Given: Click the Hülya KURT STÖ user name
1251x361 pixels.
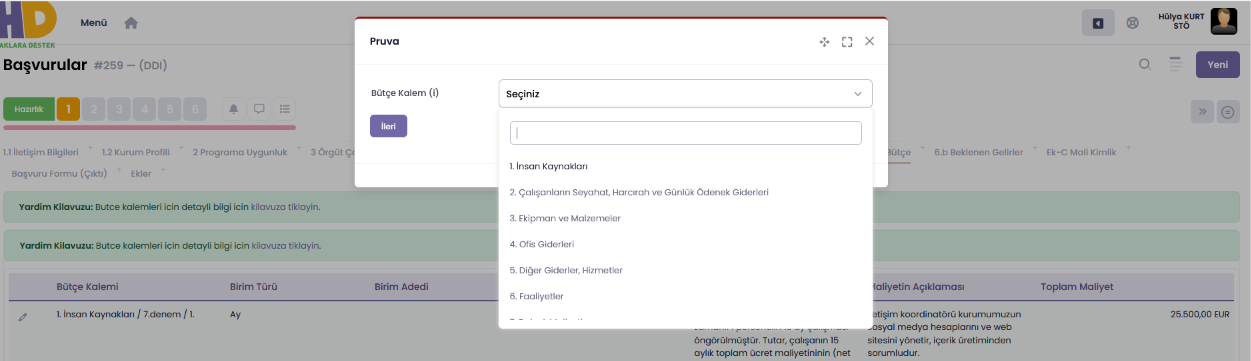Looking at the screenshot, I should [x=1181, y=21].
